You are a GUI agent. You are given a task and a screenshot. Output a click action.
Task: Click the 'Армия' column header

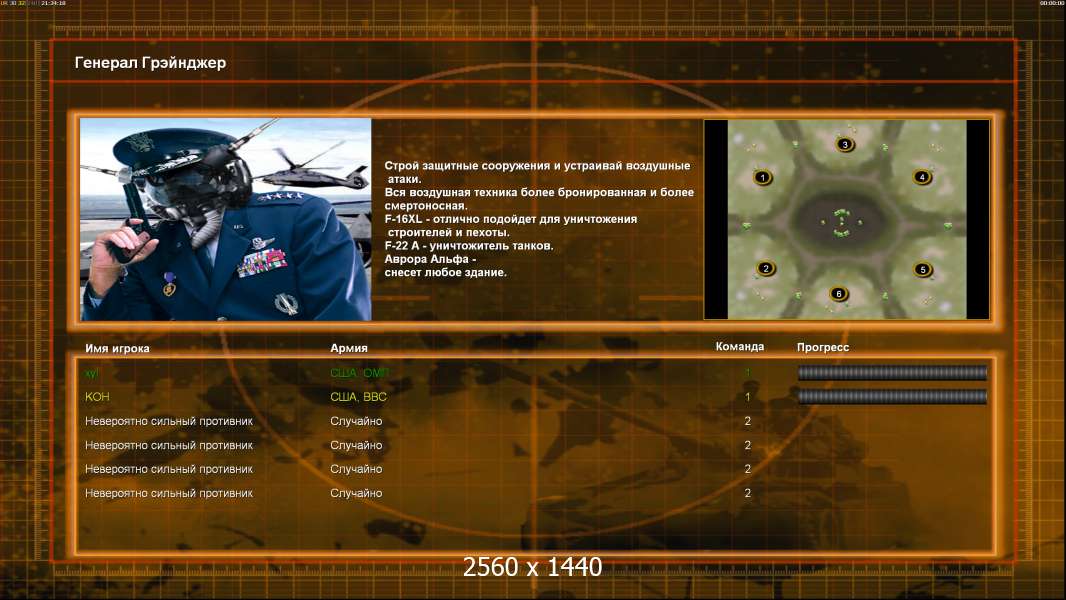[x=349, y=348]
